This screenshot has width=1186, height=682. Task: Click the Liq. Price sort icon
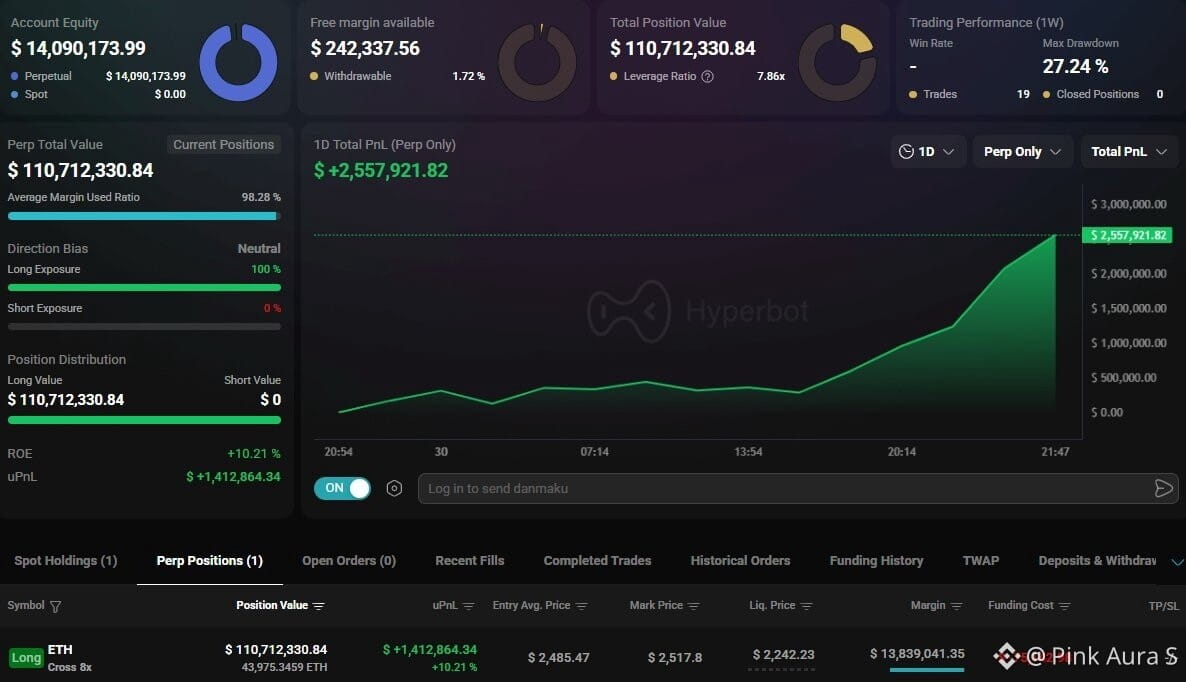(806, 606)
